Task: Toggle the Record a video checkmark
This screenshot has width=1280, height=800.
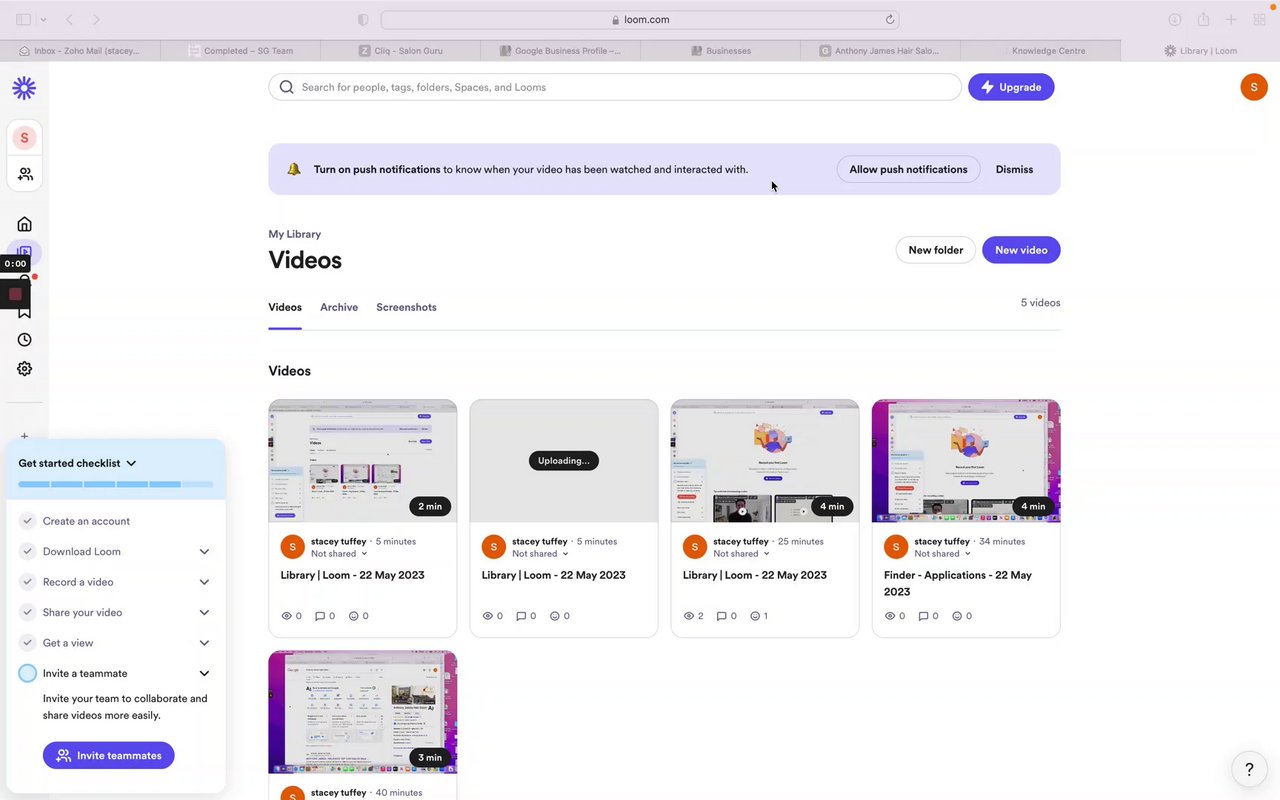Action: pos(28,582)
